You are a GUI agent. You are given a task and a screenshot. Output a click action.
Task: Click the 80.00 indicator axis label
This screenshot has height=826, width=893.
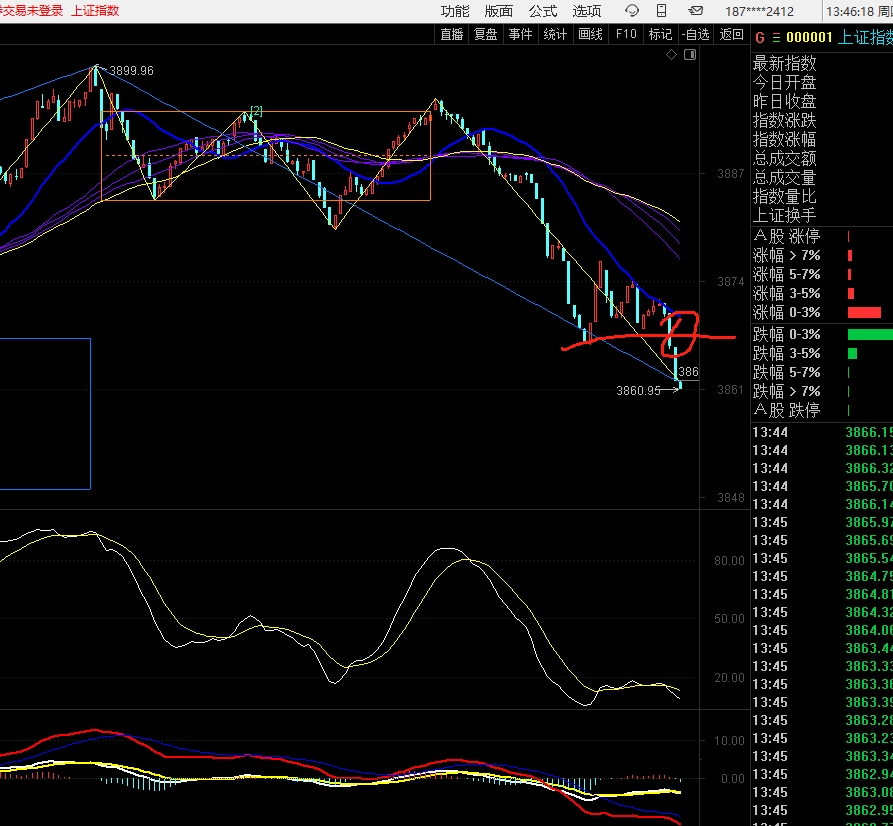729,561
